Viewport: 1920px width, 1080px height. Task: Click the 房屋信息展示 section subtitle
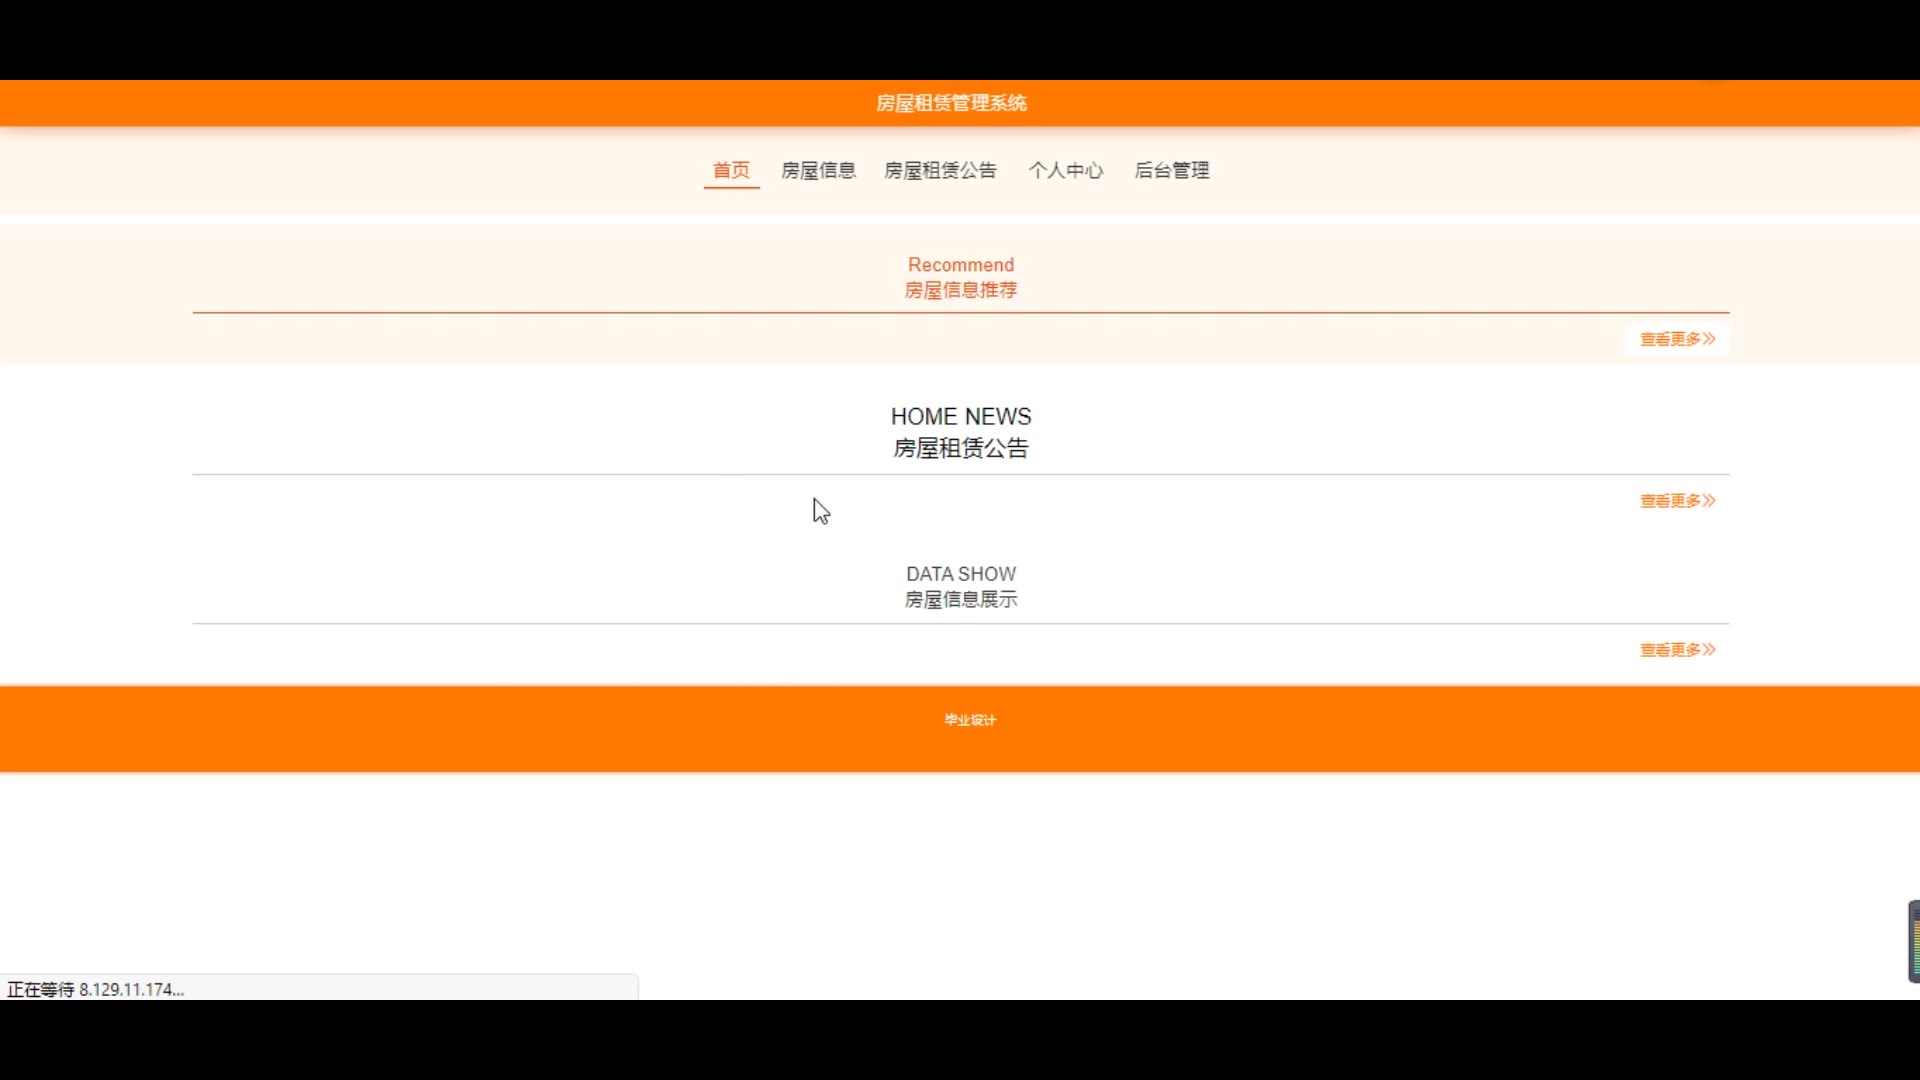click(x=960, y=599)
